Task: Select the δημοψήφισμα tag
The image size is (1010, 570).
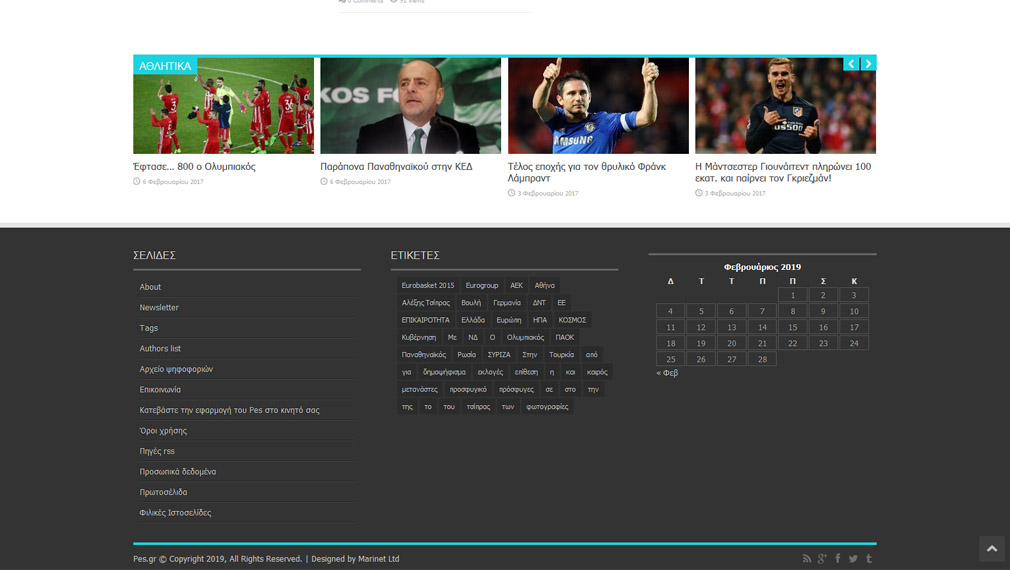Action: click(444, 372)
